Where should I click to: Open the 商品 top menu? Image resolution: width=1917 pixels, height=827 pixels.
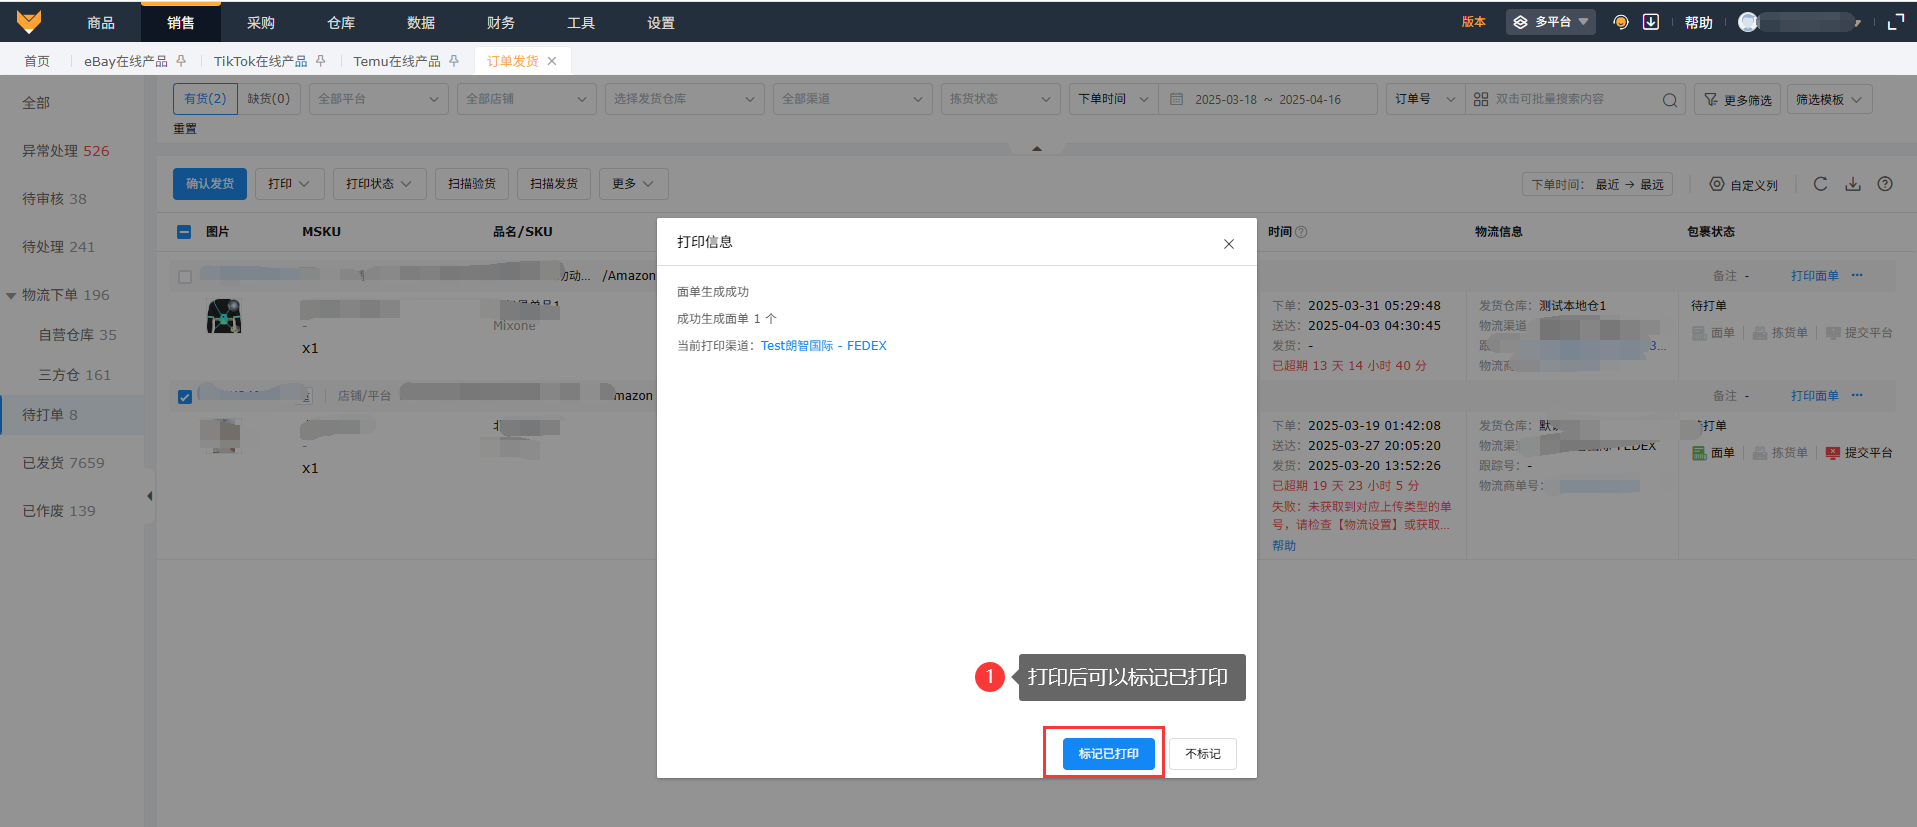101,22
